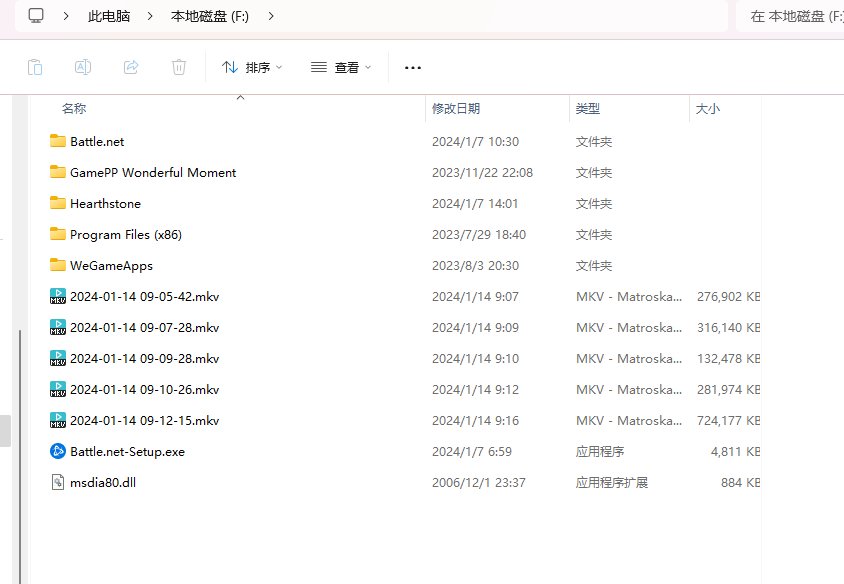Select file name 2024-01-14 09-05-42.mkv
Image resolution: width=844 pixels, height=584 pixels.
(145, 297)
